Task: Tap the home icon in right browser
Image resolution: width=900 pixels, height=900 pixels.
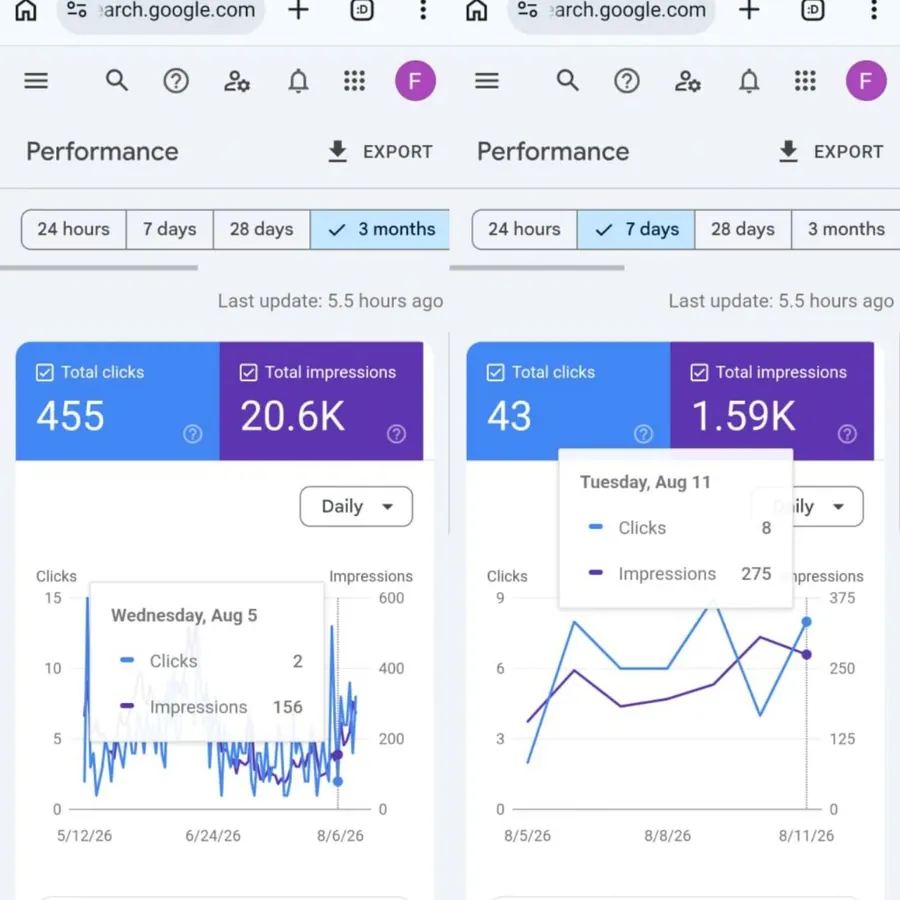Action: tap(476, 10)
